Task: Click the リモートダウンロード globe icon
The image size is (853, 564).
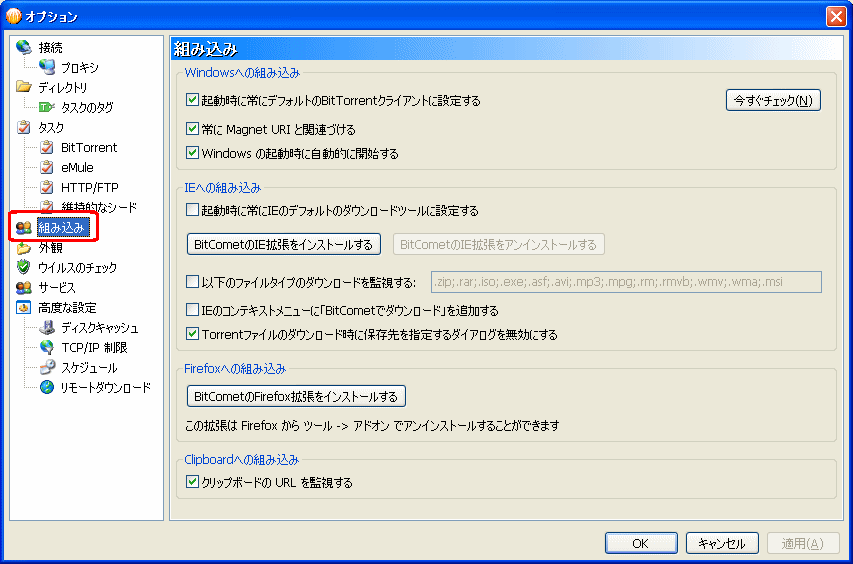Action: [x=47, y=387]
